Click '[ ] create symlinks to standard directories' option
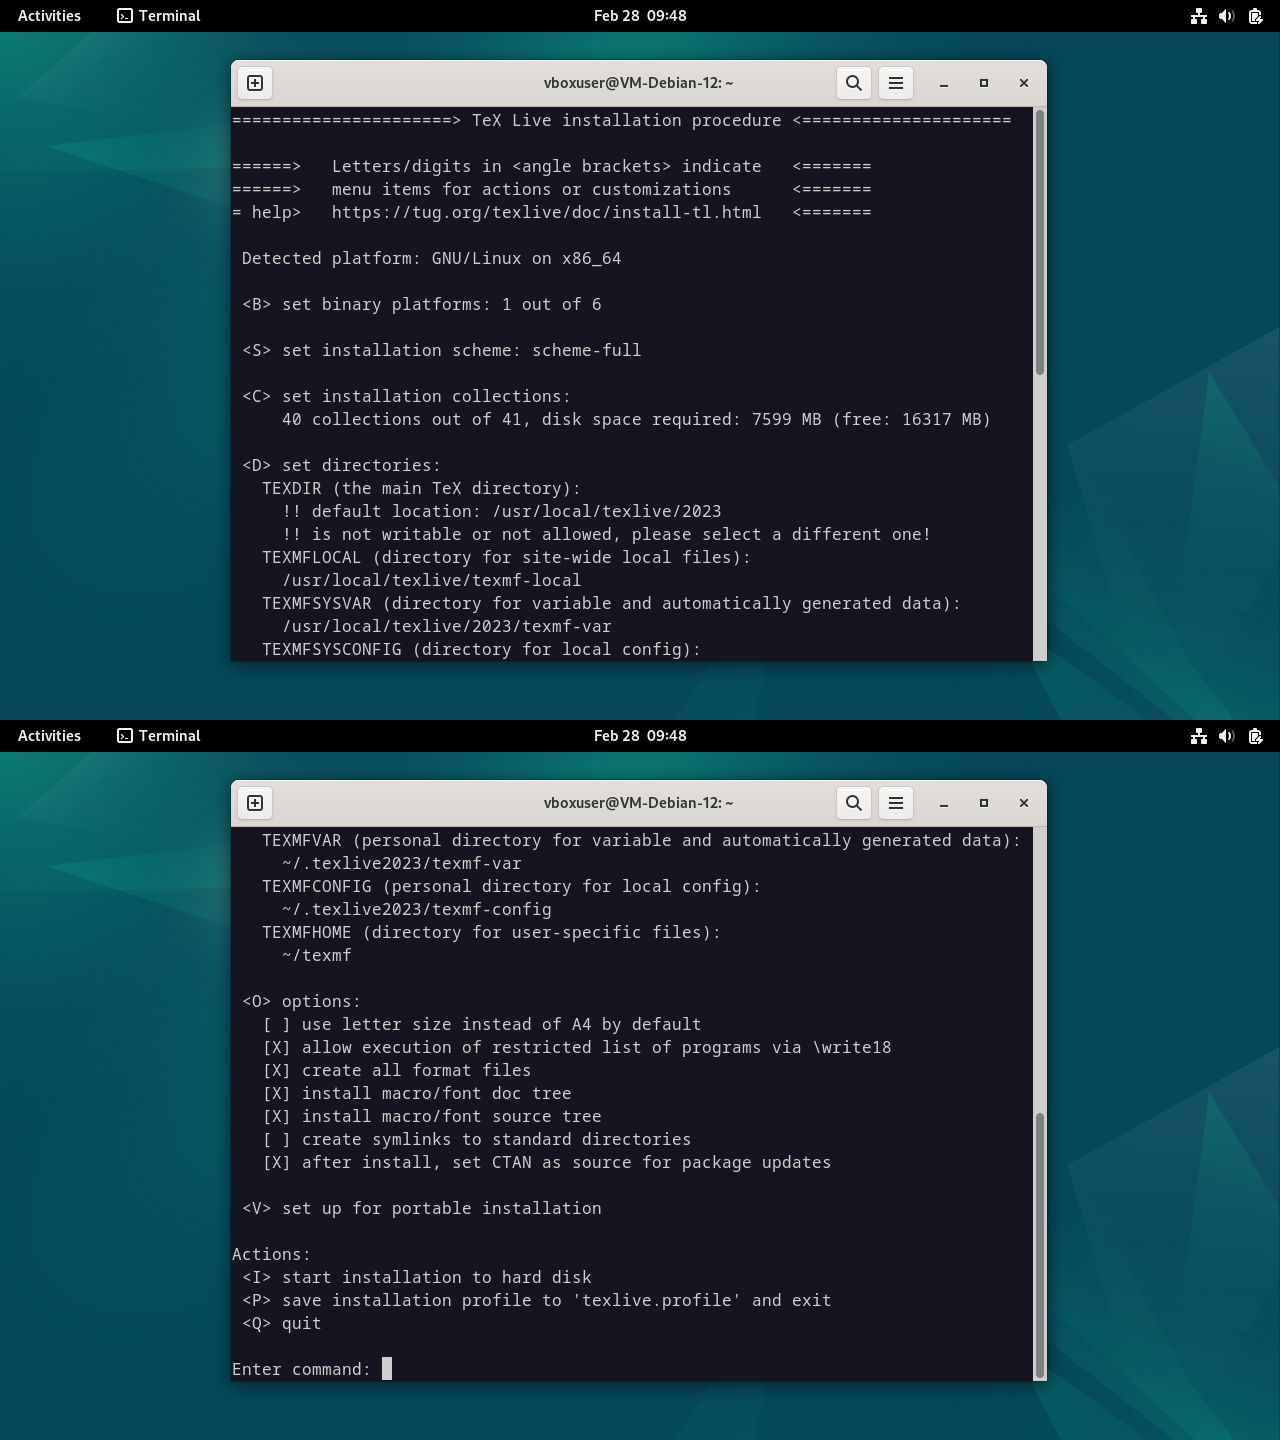This screenshot has height=1440, width=1280. (477, 1139)
